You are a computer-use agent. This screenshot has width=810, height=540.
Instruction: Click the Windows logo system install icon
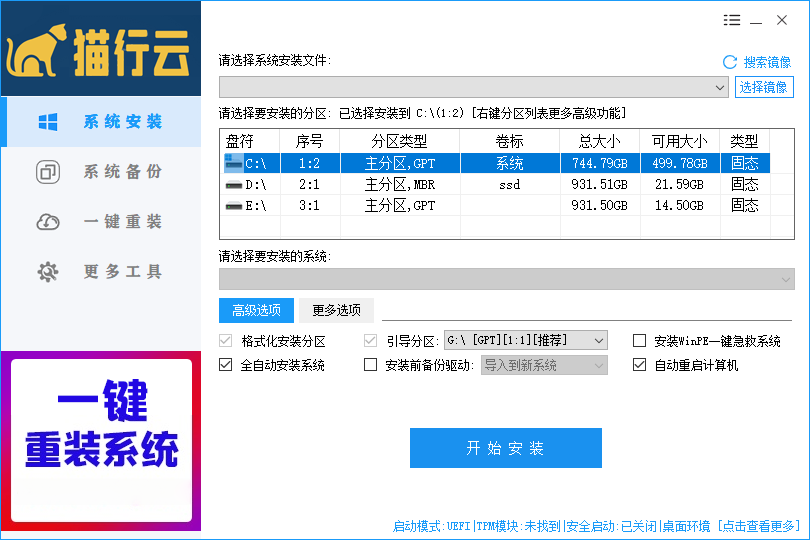(x=47, y=122)
